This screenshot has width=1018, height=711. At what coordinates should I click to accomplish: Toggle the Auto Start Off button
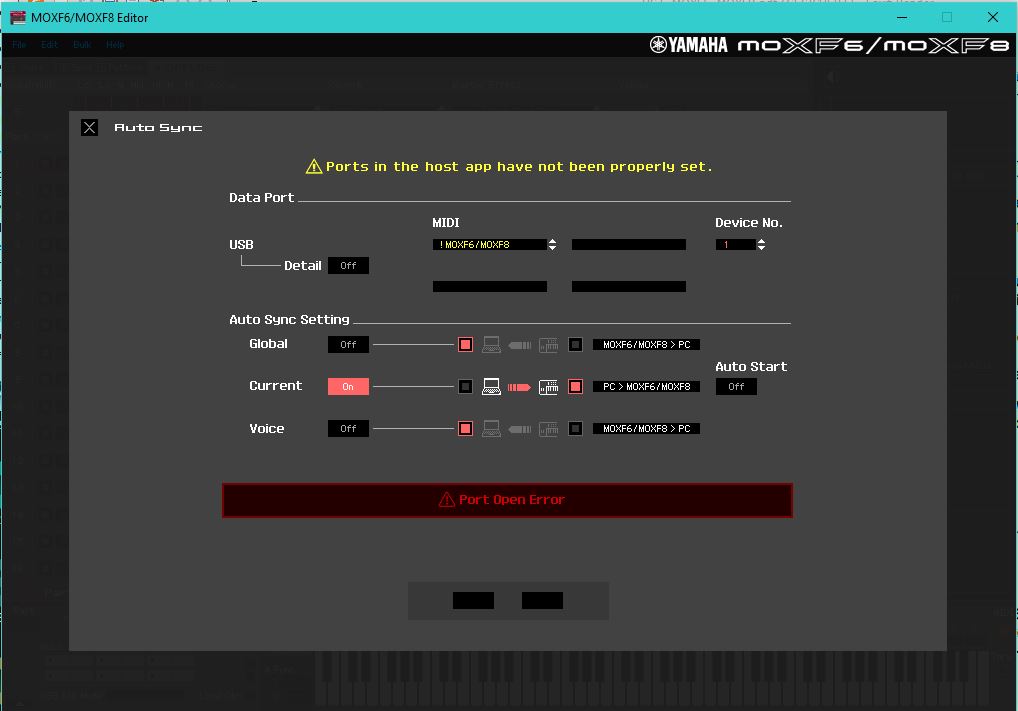point(736,386)
